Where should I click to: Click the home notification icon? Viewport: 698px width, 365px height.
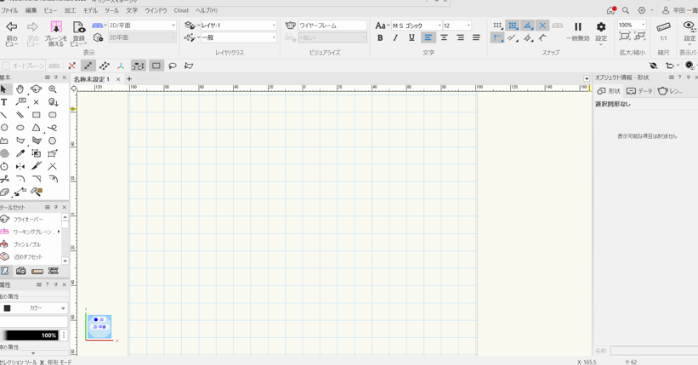[611, 10]
